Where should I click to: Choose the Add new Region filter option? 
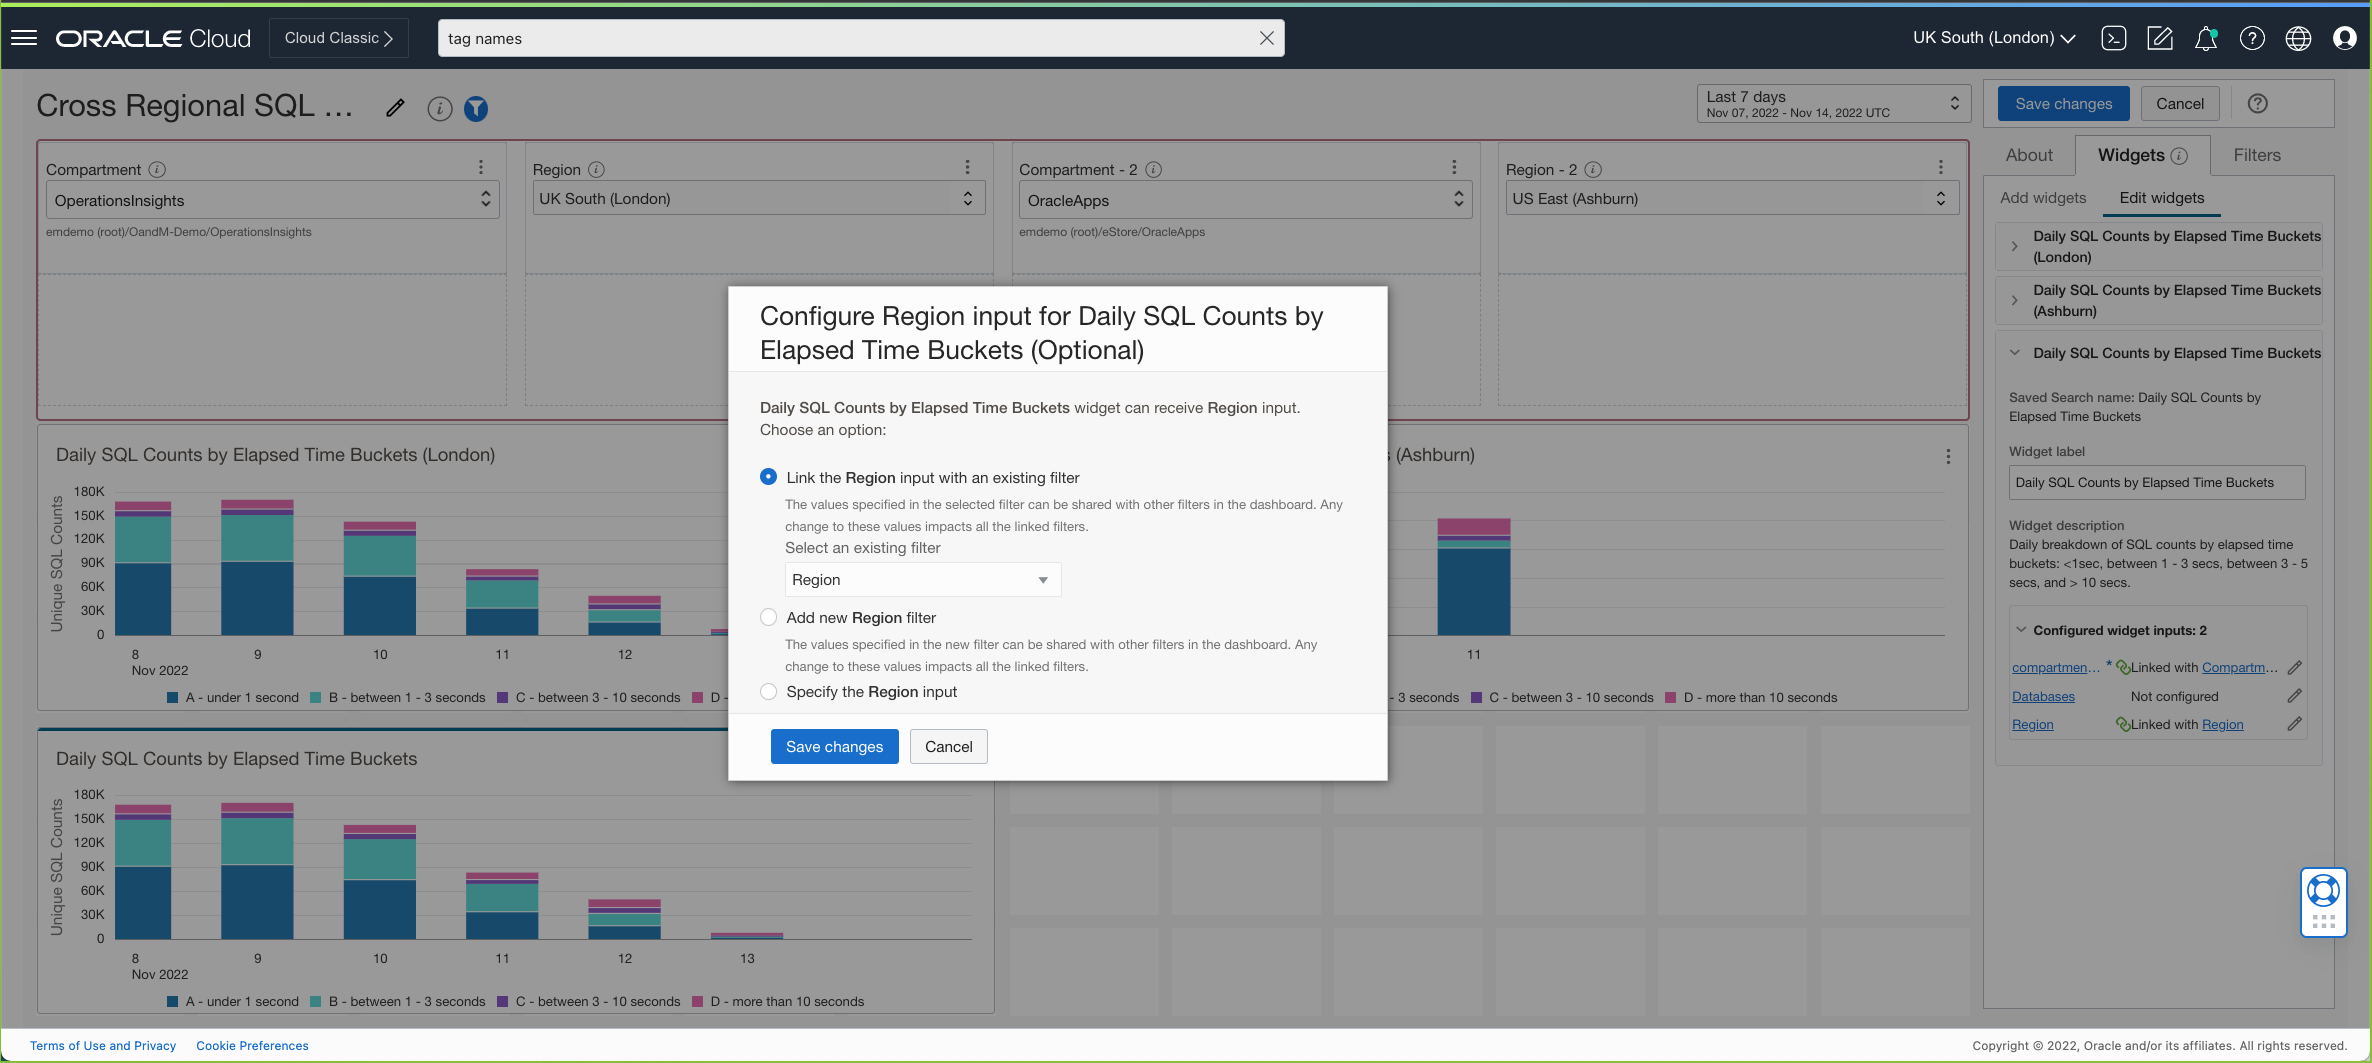(768, 617)
